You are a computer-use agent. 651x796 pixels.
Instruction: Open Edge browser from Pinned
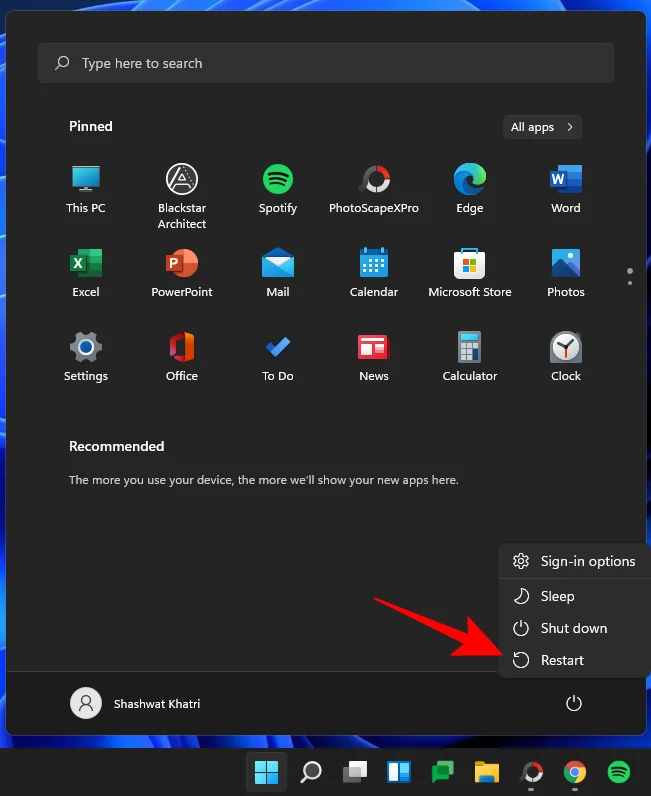pyautogui.click(x=470, y=189)
